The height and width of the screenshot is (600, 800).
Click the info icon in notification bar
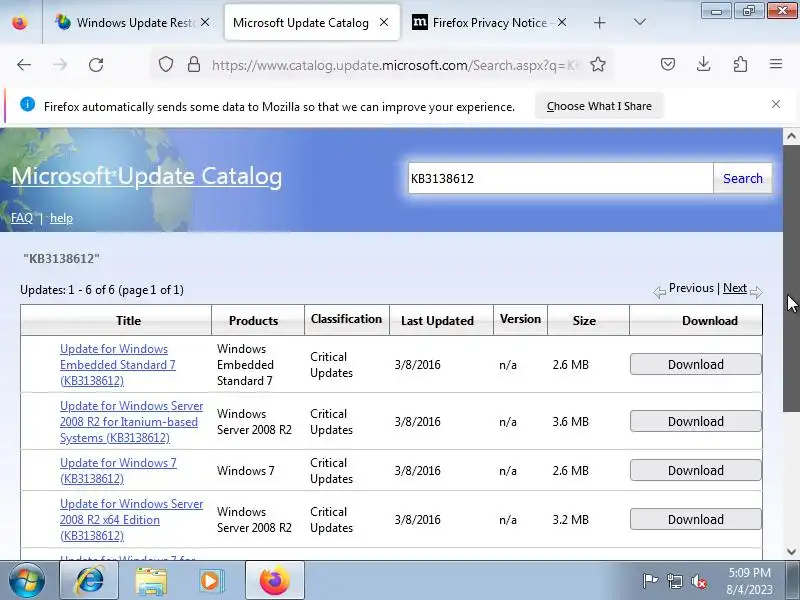(x=28, y=104)
